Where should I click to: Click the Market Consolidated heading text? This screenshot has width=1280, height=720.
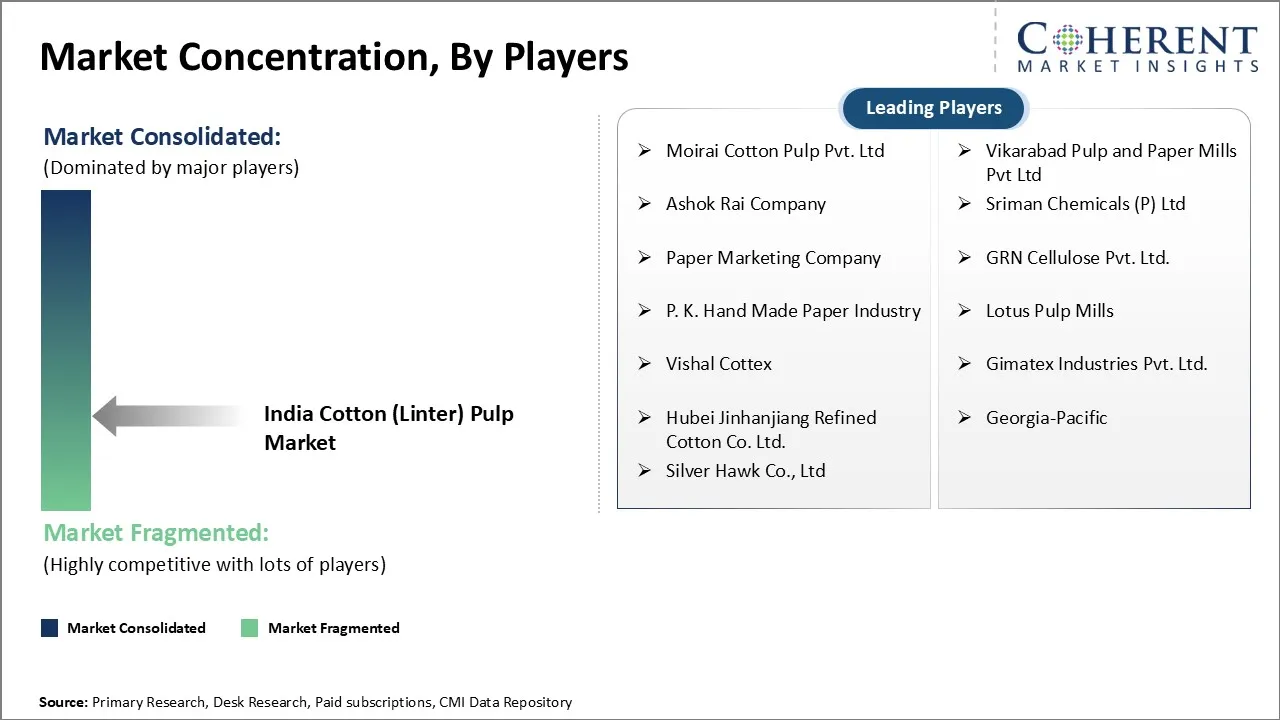(162, 137)
